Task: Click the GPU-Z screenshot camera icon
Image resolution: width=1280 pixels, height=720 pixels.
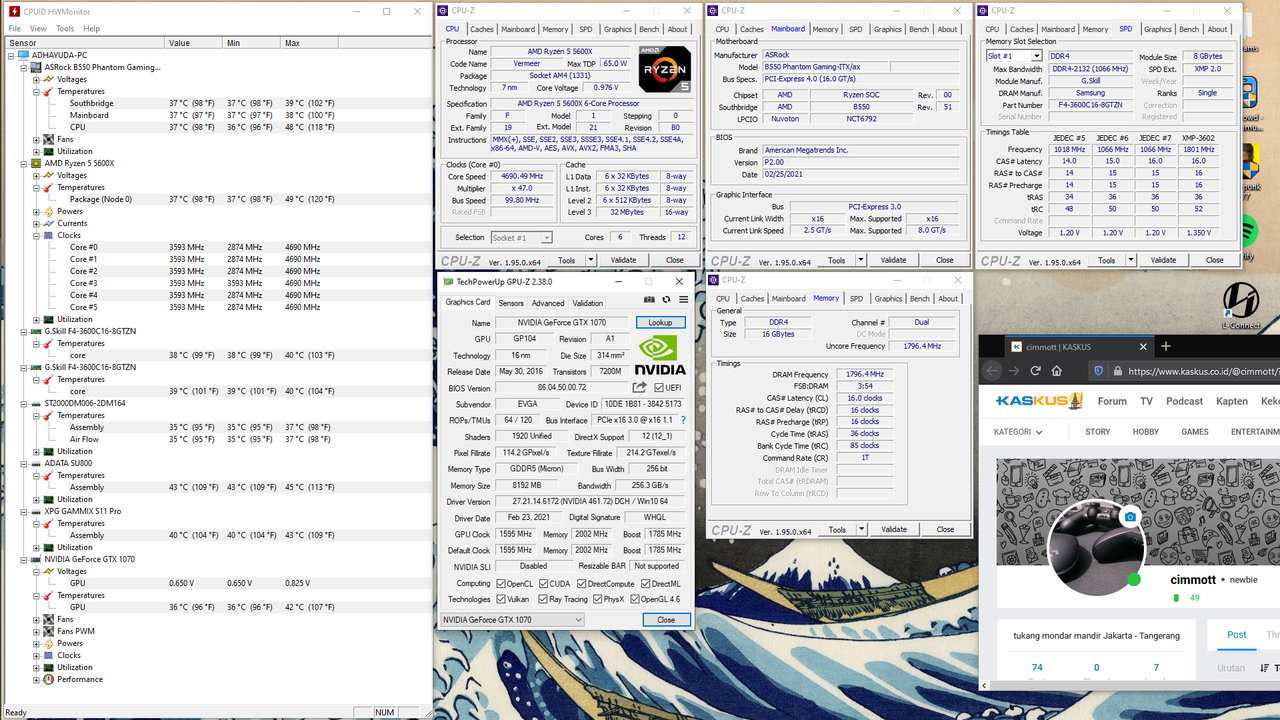Action: [x=649, y=299]
